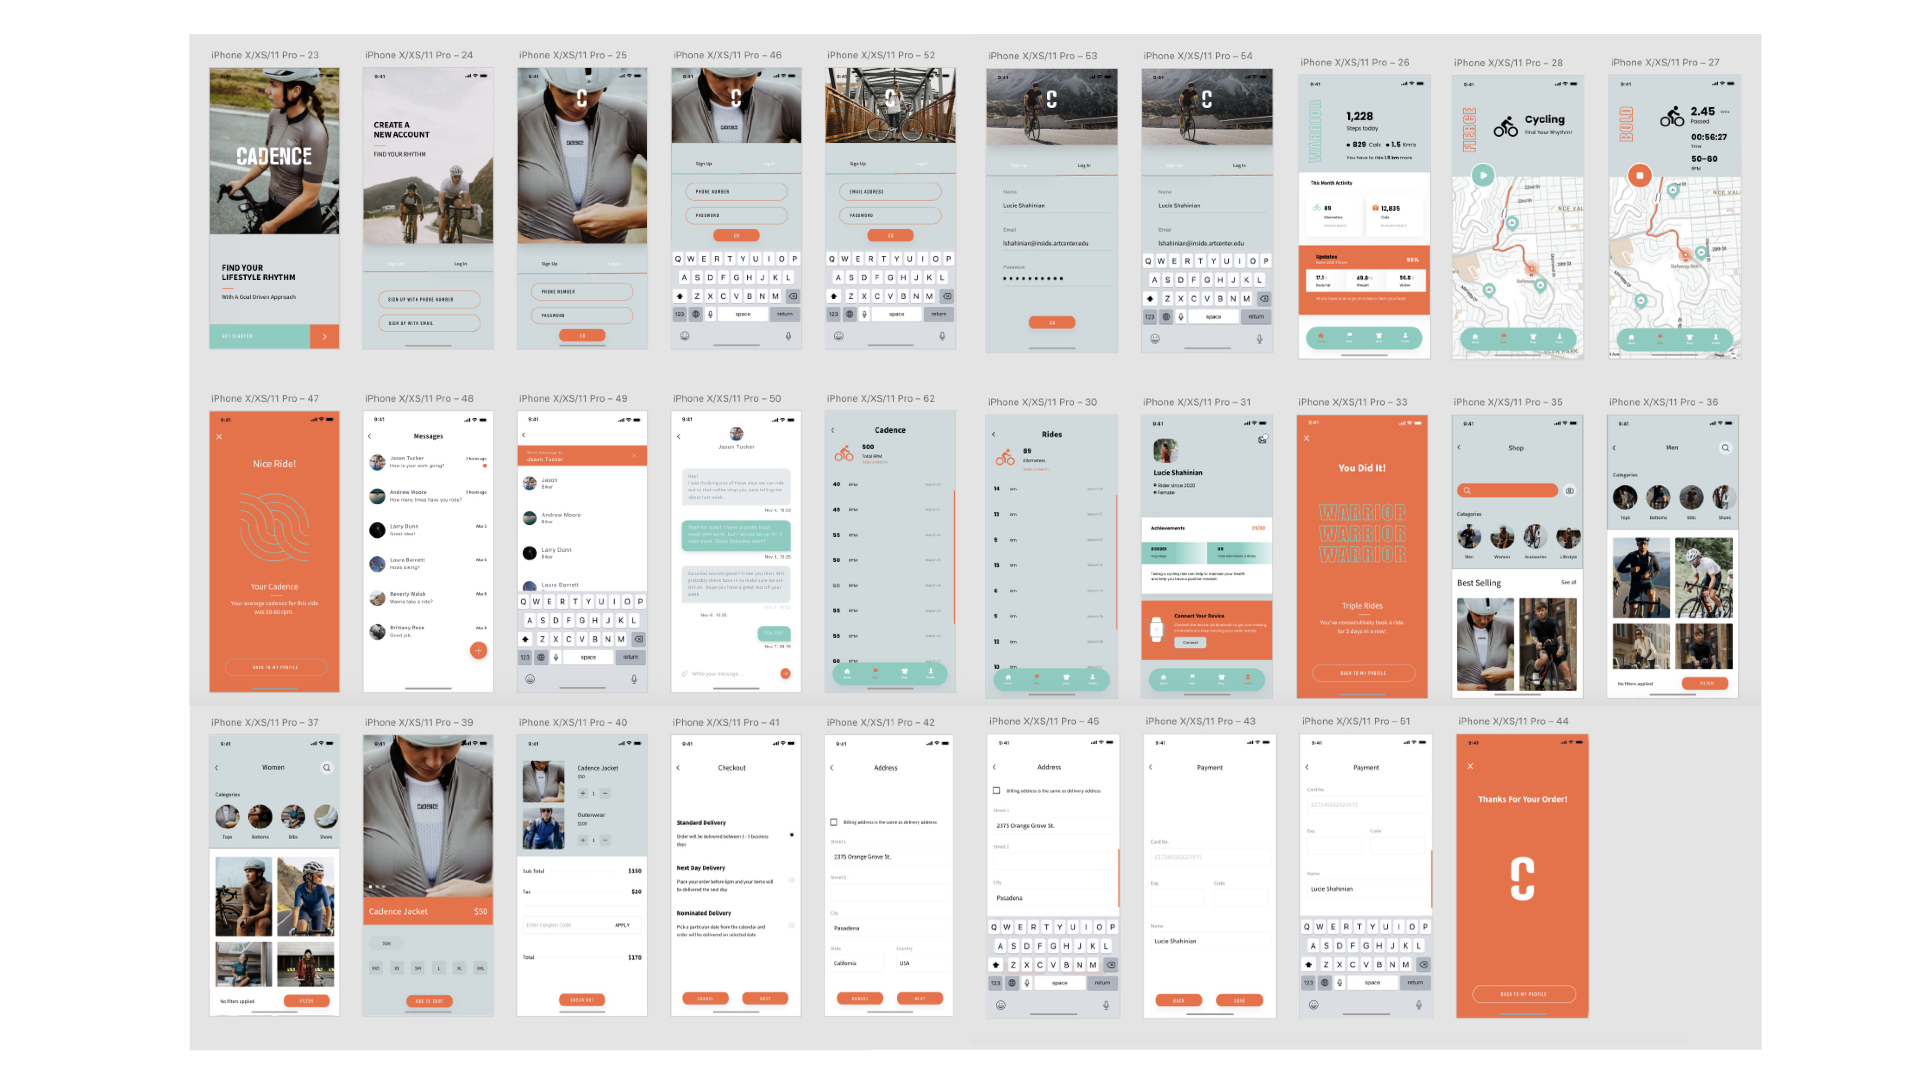
Task: Tap orange send arrow in Jason Tucker chat
Action: pyautogui.click(x=785, y=674)
